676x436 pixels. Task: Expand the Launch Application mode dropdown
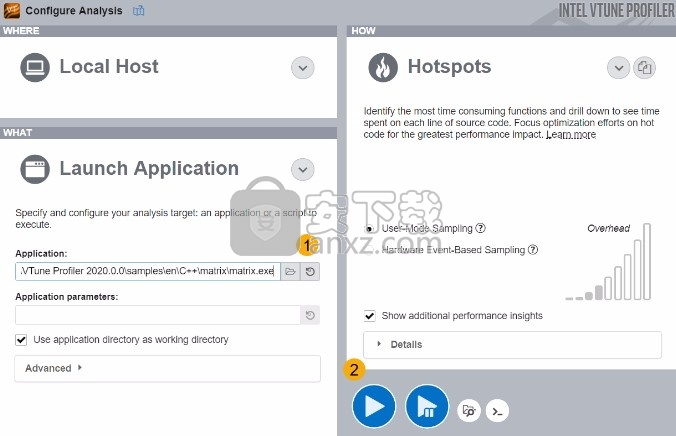(303, 169)
